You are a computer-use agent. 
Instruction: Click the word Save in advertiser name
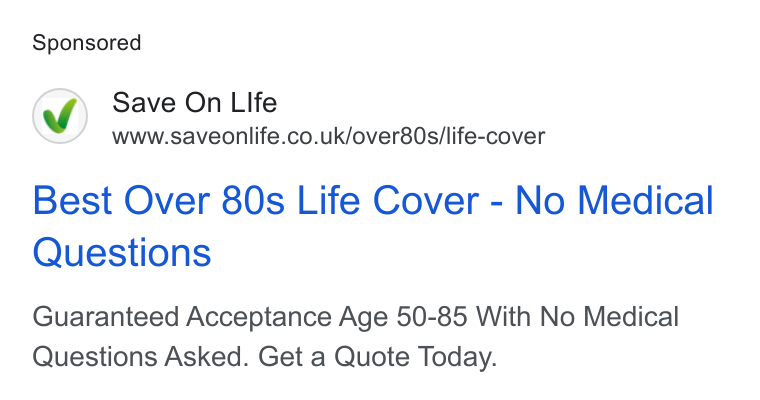[144, 103]
